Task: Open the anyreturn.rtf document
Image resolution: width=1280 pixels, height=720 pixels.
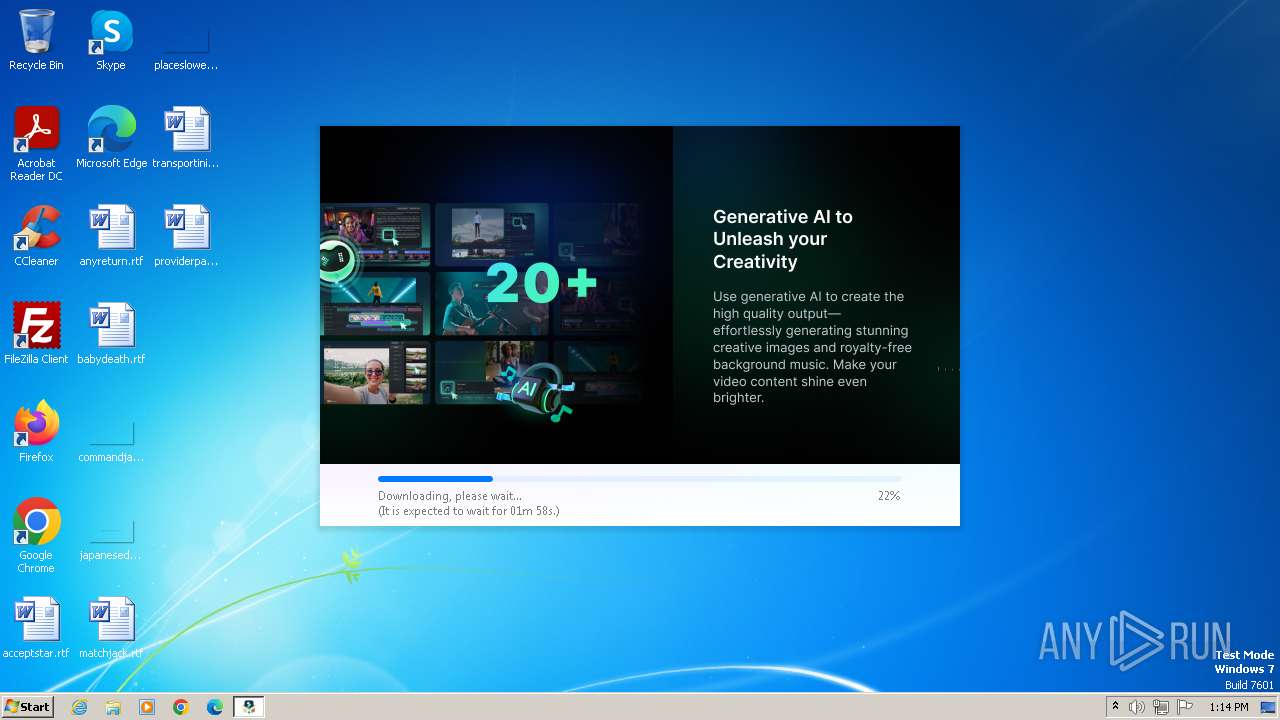Action: click(x=111, y=236)
